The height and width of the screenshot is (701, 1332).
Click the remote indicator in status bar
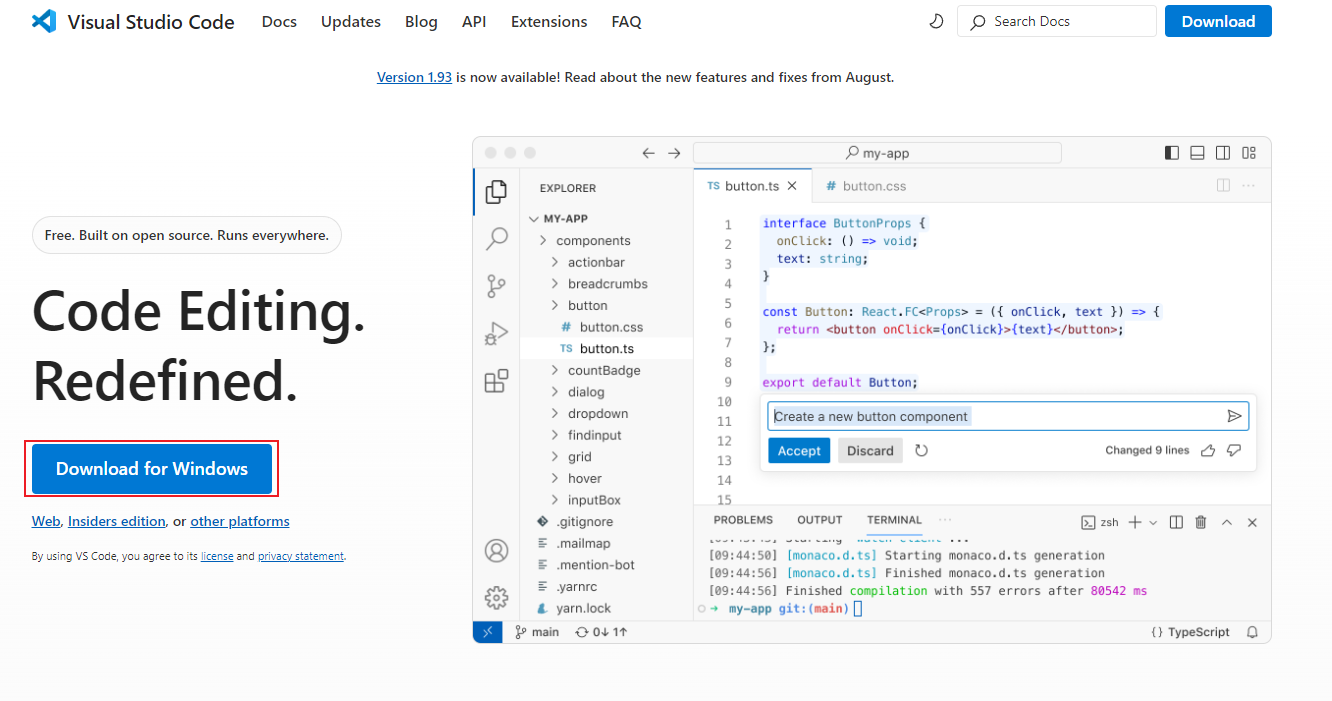[x=487, y=632]
